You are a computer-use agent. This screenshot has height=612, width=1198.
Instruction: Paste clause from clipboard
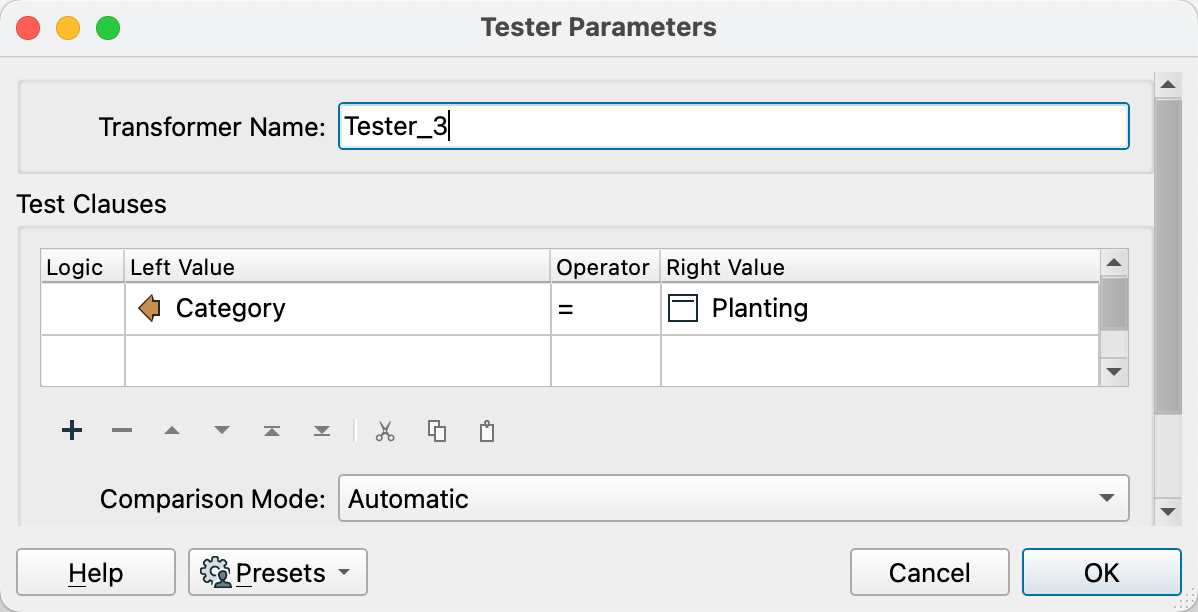tap(487, 432)
